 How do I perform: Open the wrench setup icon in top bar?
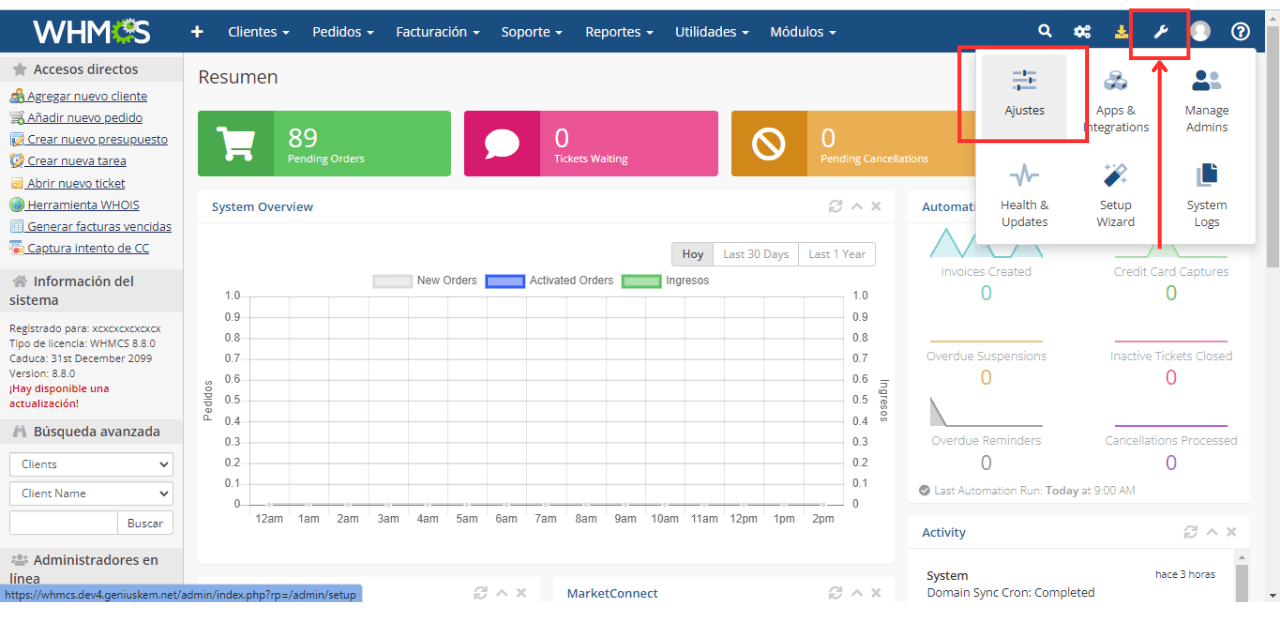(x=1161, y=32)
